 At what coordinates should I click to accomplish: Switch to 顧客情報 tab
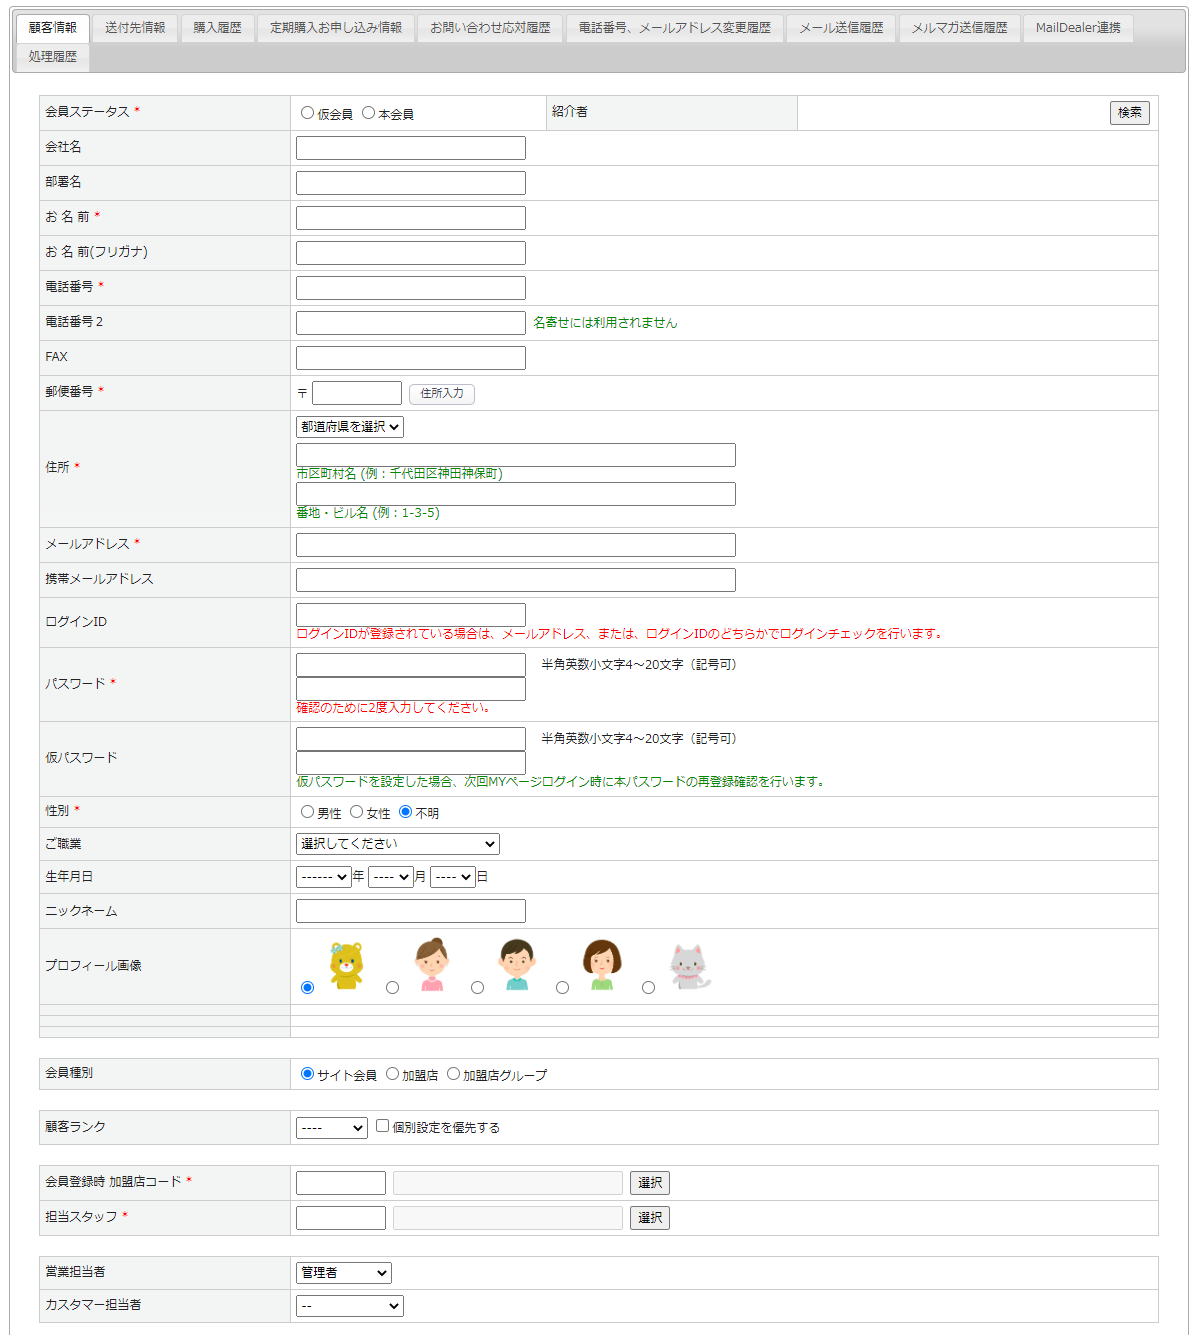[x=53, y=28]
